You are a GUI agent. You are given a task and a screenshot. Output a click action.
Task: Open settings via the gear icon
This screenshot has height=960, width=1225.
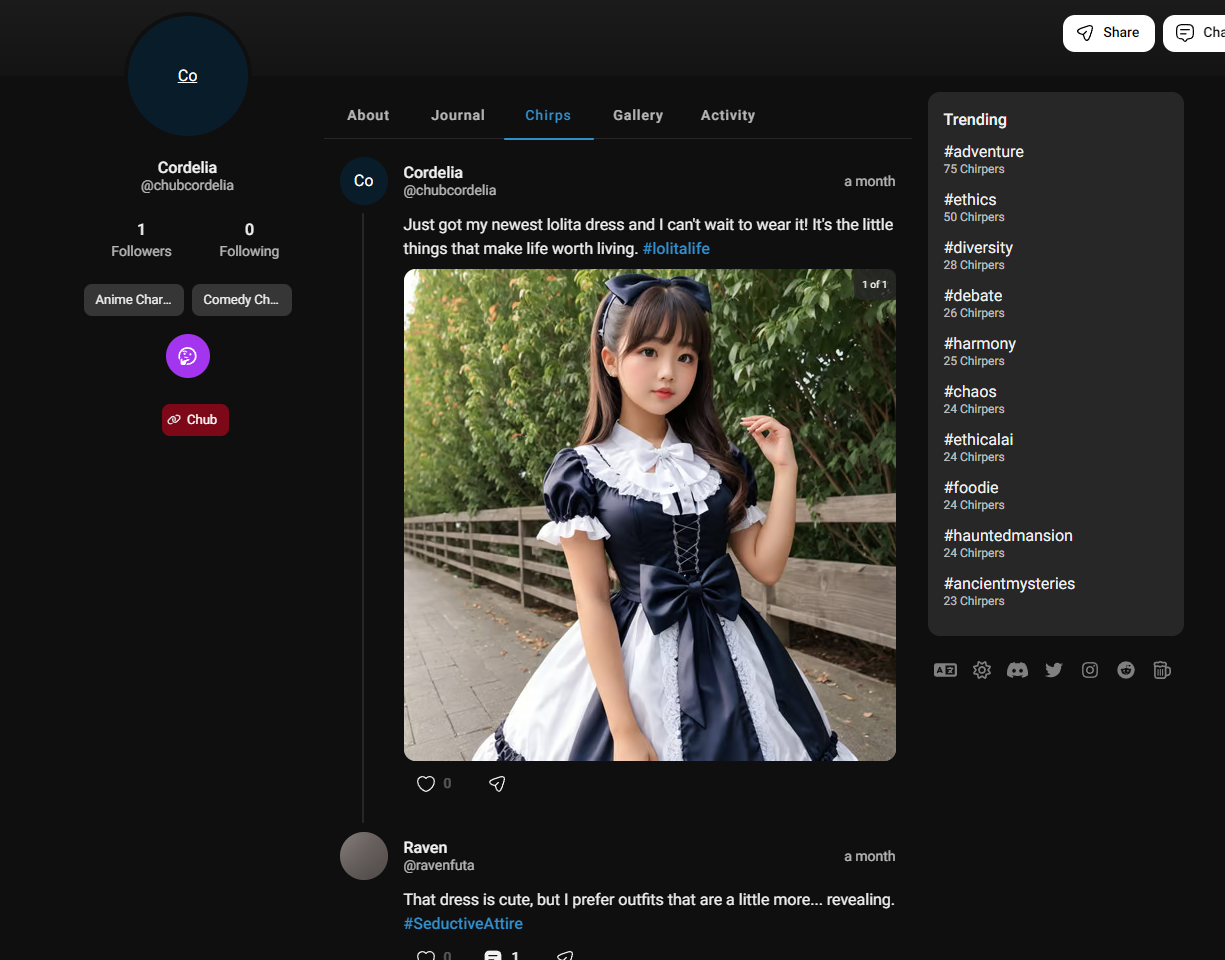pyautogui.click(x=982, y=670)
